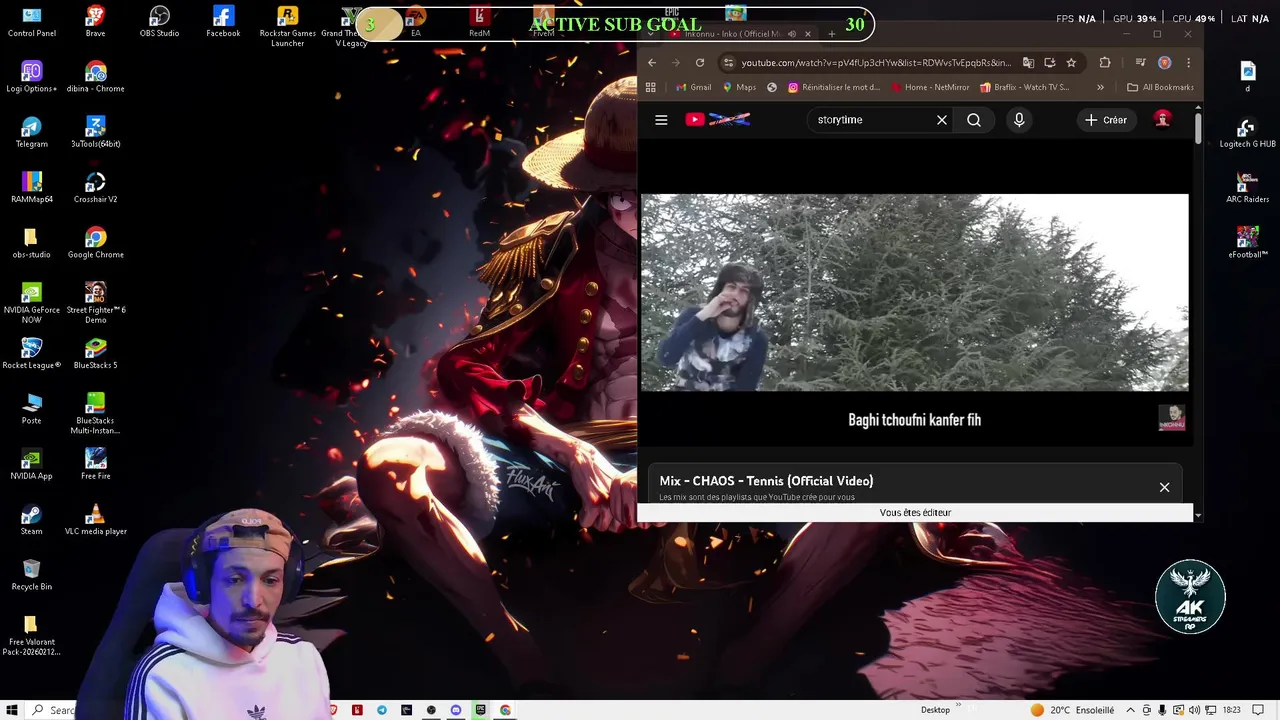Click the Mix - CHAOS - Tennis (Official Video) title
The image size is (1280, 720).
coord(766,481)
